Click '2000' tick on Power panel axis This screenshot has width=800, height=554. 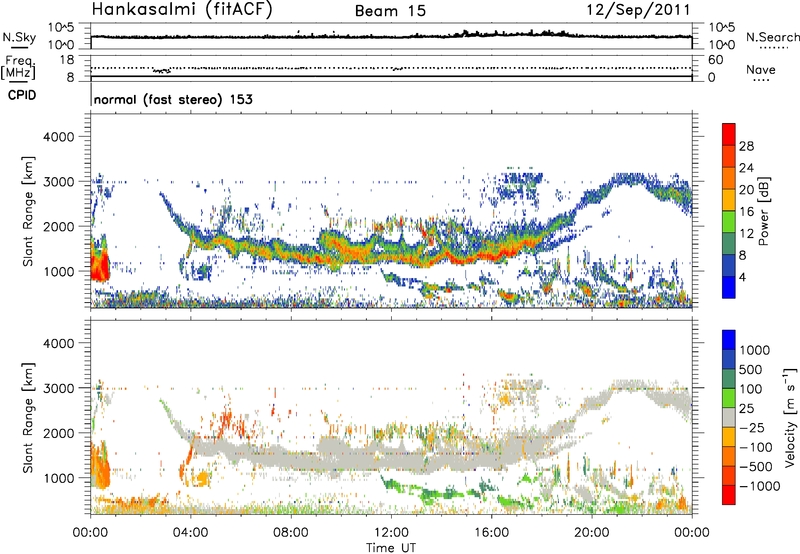point(58,226)
